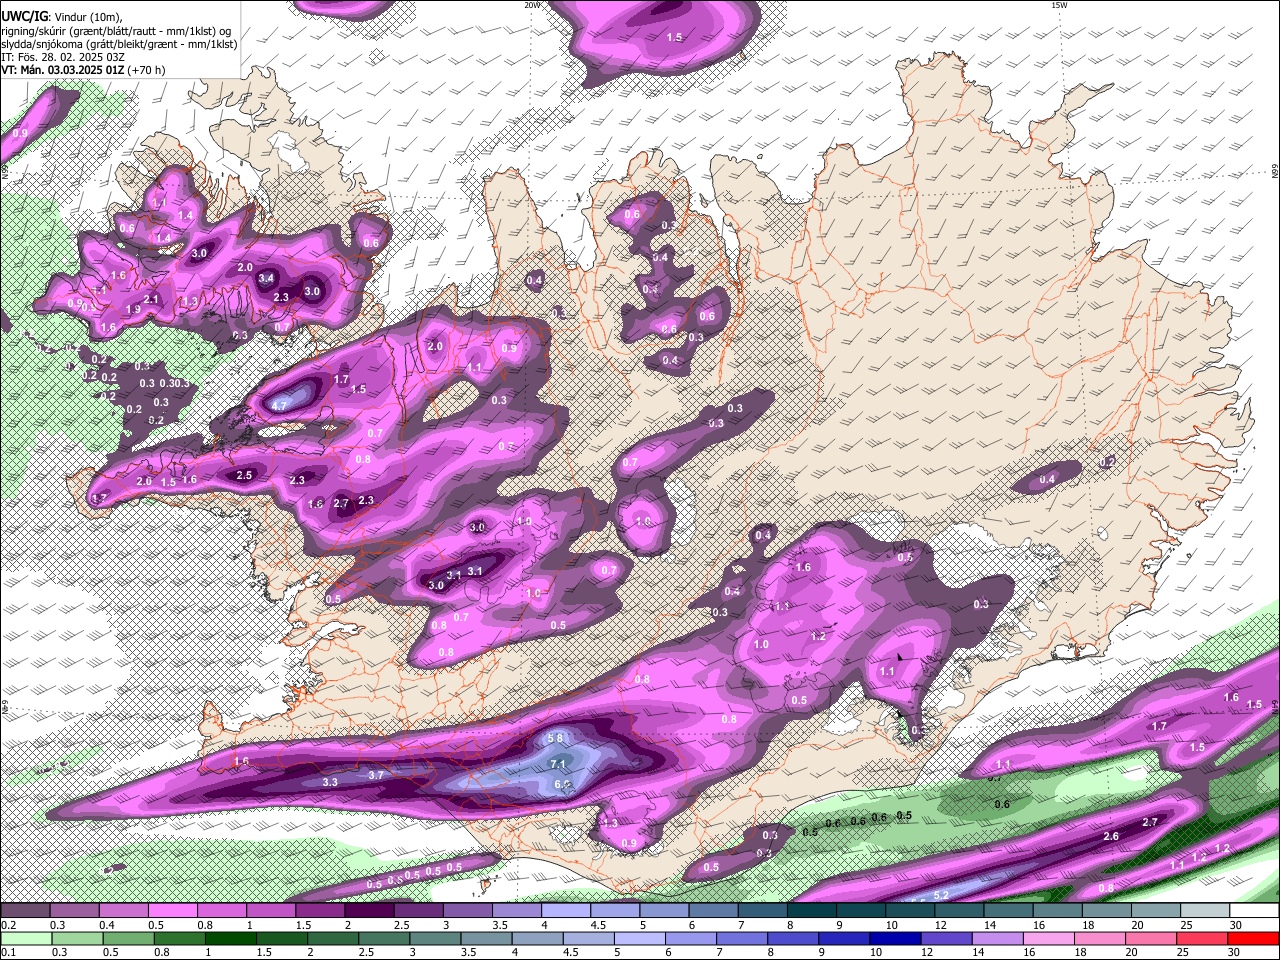Click upper legend swatch starting at 0.8
This screenshot has height=960, width=1280.
point(221,911)
